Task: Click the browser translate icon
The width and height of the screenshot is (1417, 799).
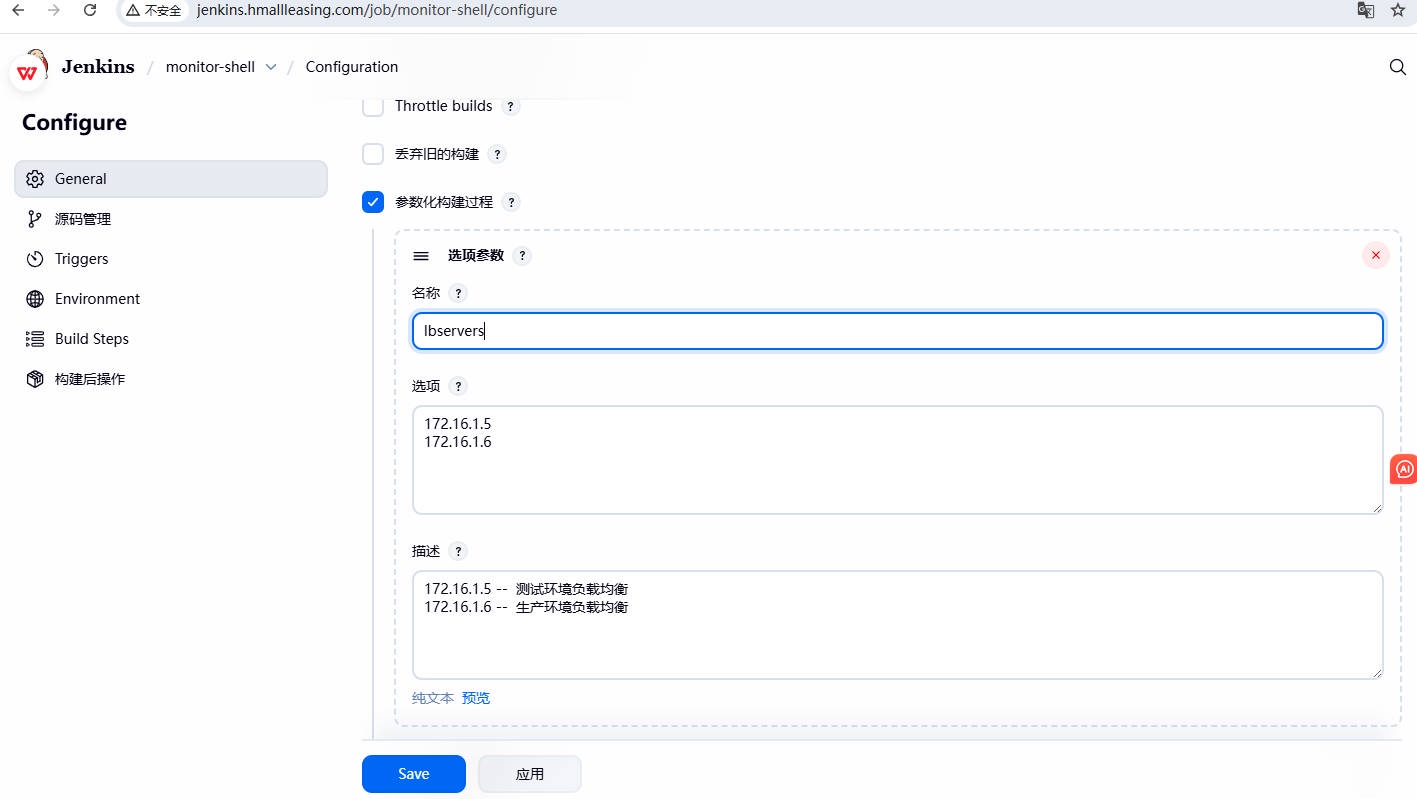Action: (x=1365, y=10)
